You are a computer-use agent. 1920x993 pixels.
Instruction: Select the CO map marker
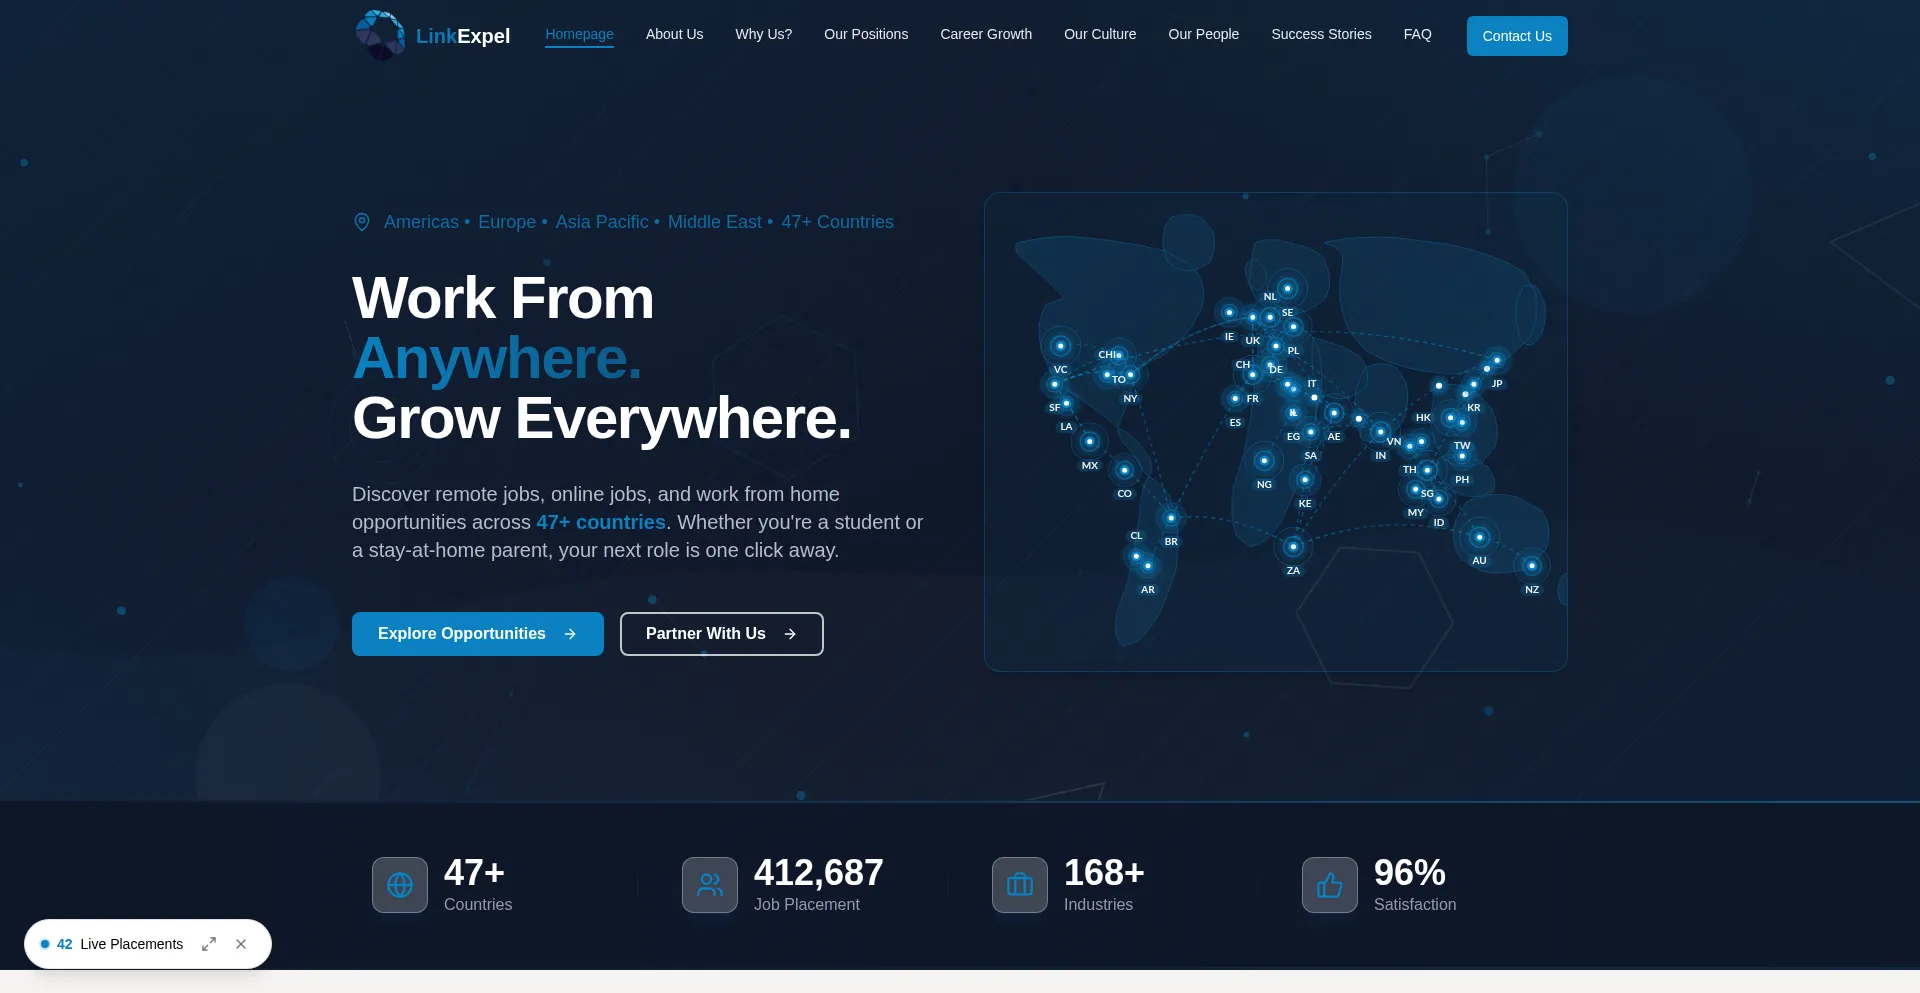pyautogui.click(x=1124, y=470)
